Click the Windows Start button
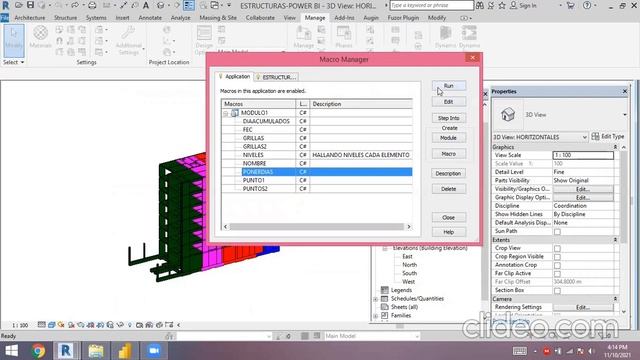The width and height of the screenshot is (640, 360). (11, 351)
